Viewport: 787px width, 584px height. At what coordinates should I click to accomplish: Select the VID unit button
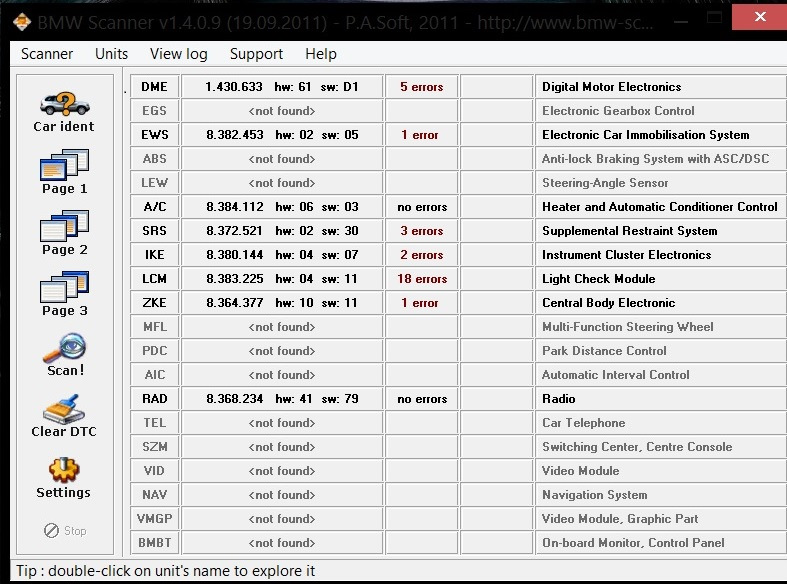(155, 471)
